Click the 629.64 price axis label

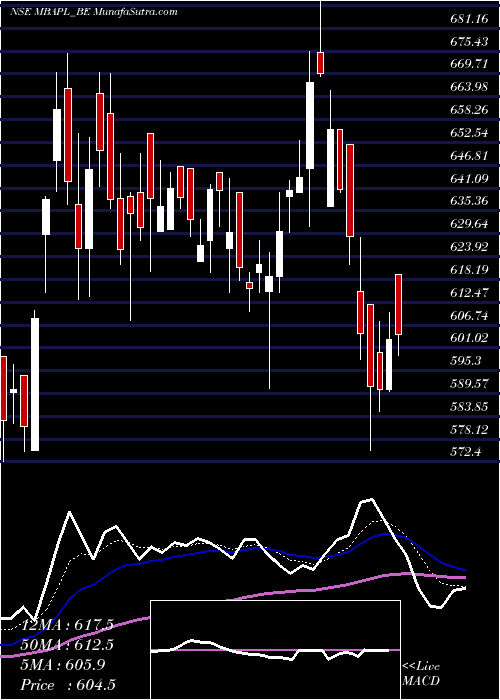click(x=470, y=224)
